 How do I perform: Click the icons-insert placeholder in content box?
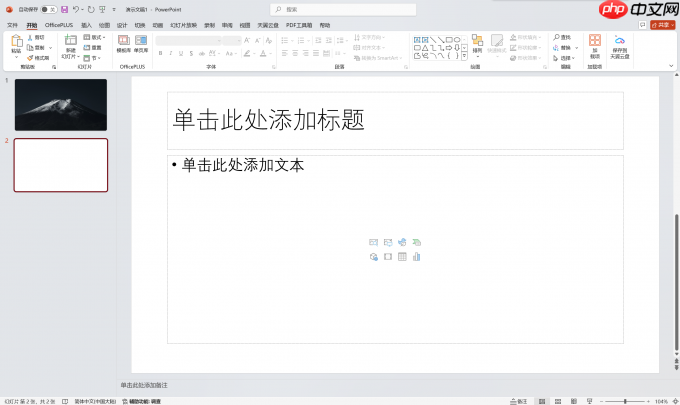point(402,242)
